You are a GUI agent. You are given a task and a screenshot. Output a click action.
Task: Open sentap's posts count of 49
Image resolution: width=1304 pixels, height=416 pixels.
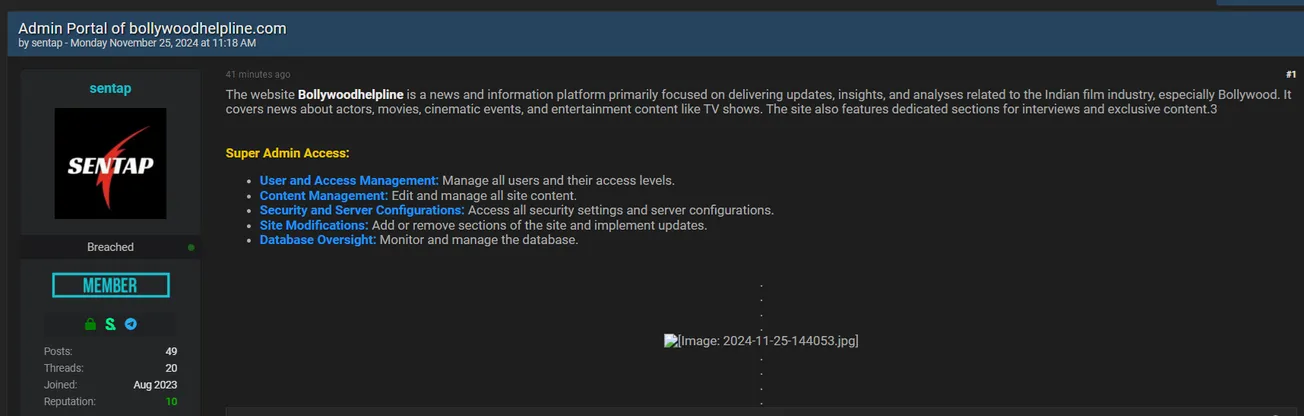[171, 351]
